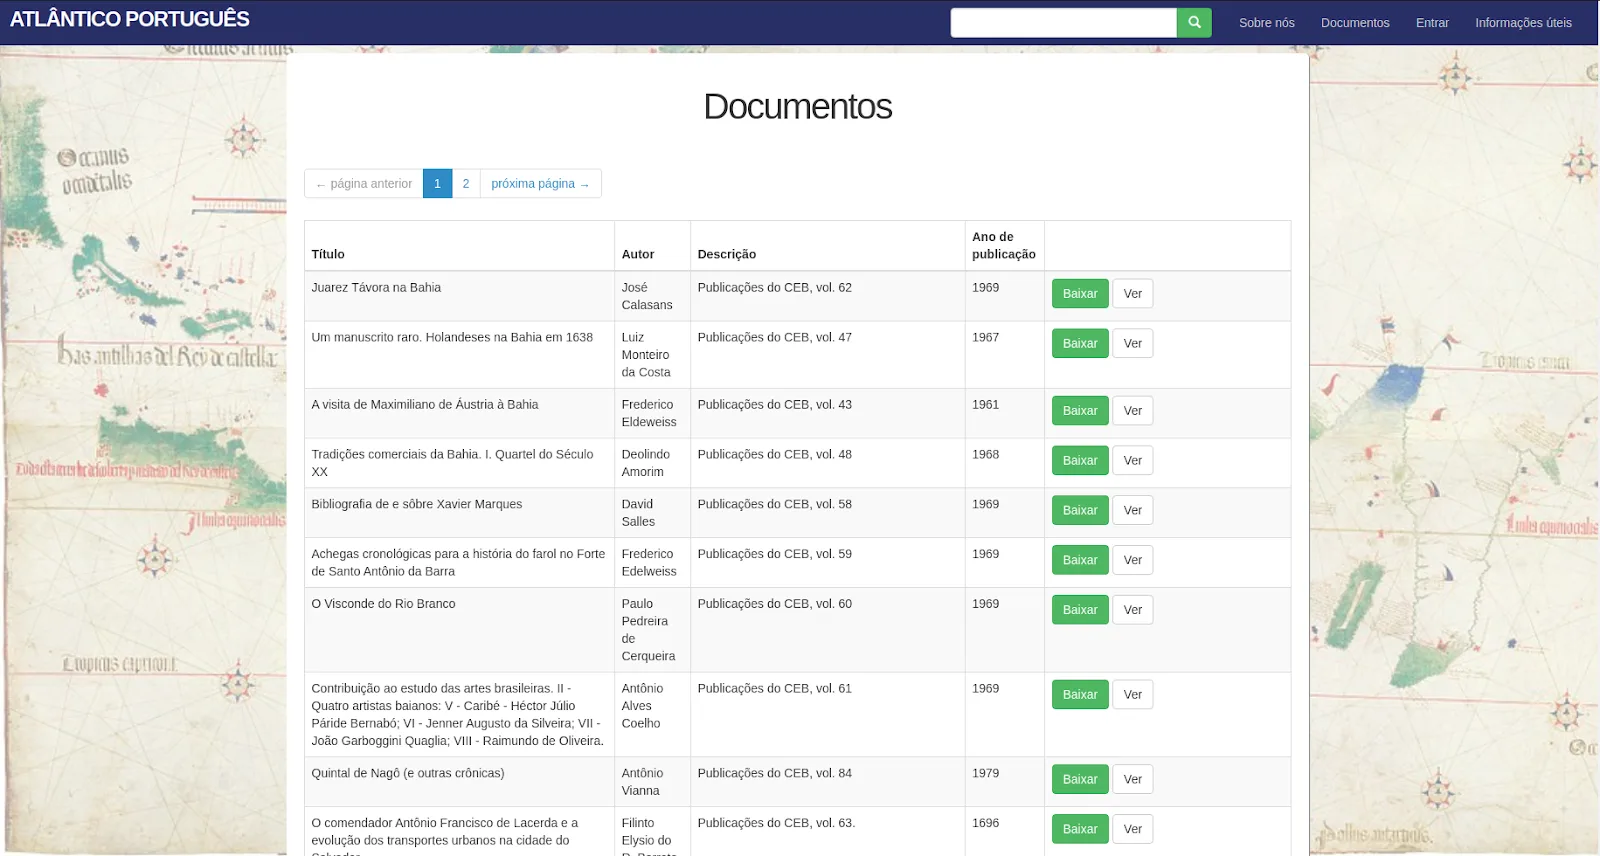This screenshot has height=856, width=1600.
Task: View Contribuição ao estudo das artes brasileiras
Action: pyautogui.click(x=1132, y=695)
